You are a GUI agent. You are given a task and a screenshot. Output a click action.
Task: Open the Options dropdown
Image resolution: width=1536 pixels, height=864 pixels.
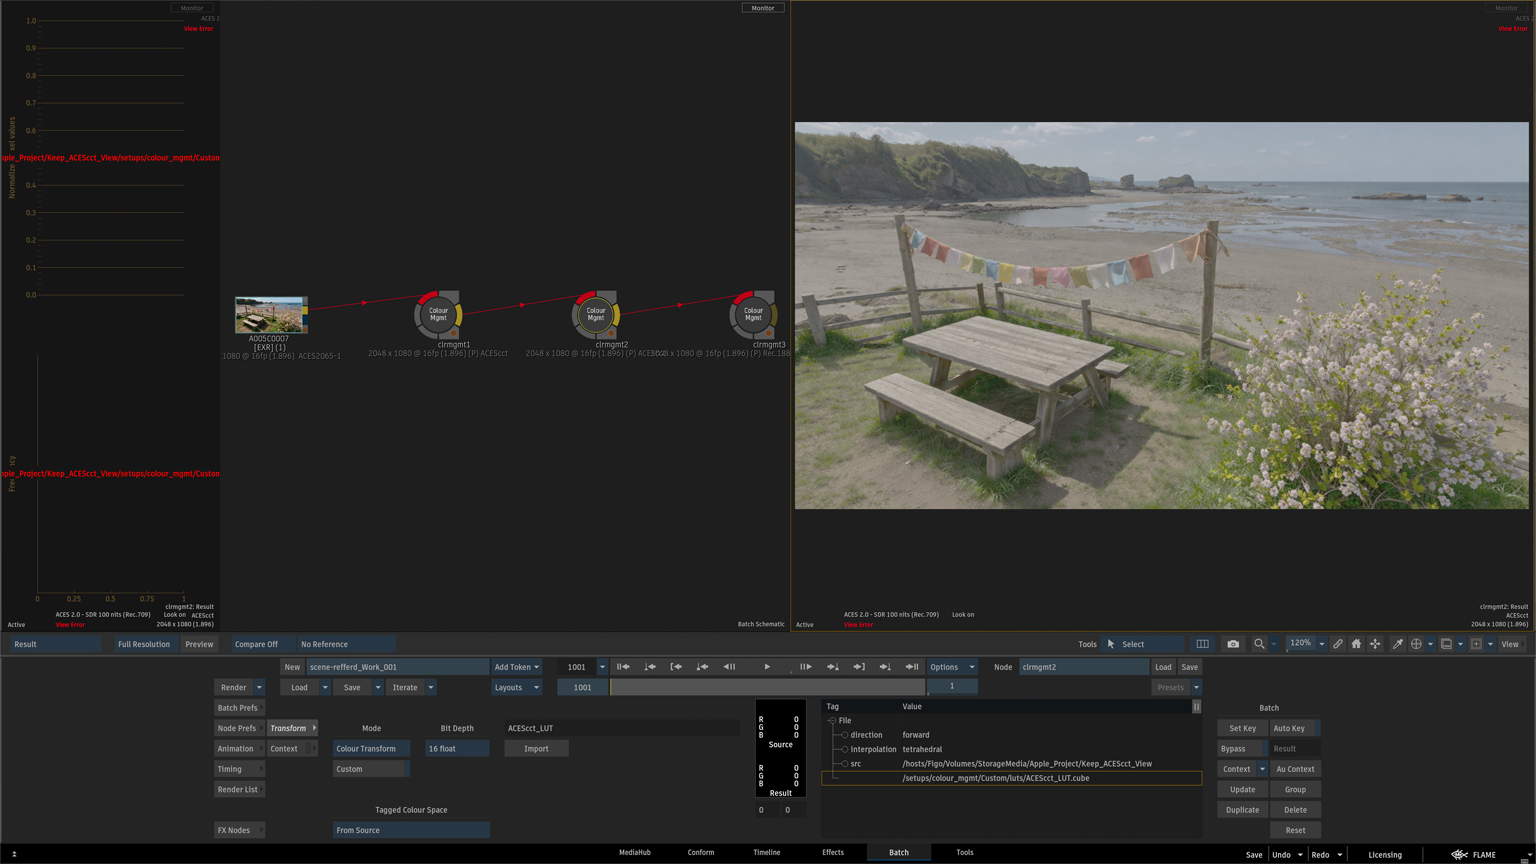951,667
